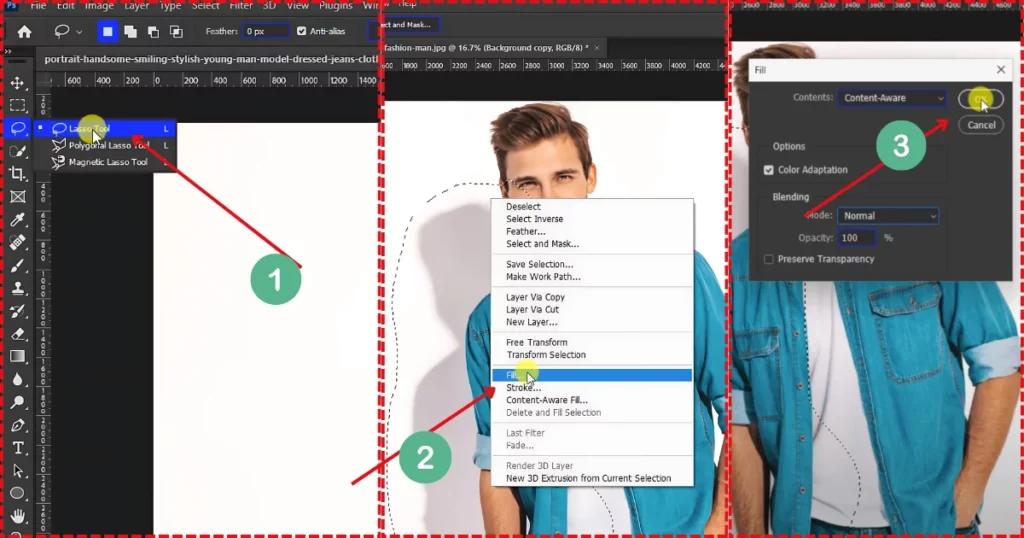Viewport: 1024px width, 538px height.
Task: Select the Frame tool
Action: (x=18, y=197)
